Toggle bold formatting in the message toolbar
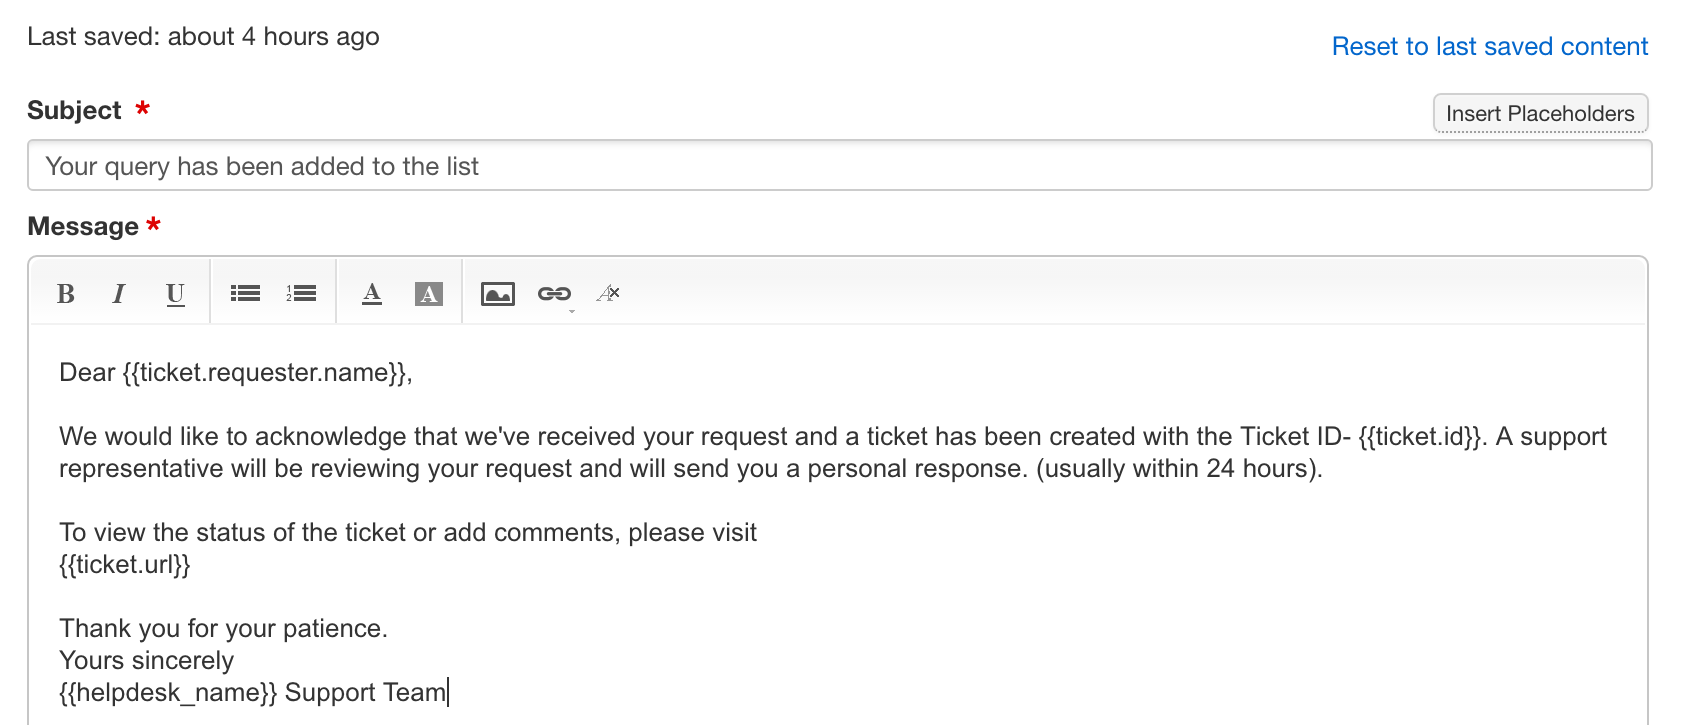 66,294
